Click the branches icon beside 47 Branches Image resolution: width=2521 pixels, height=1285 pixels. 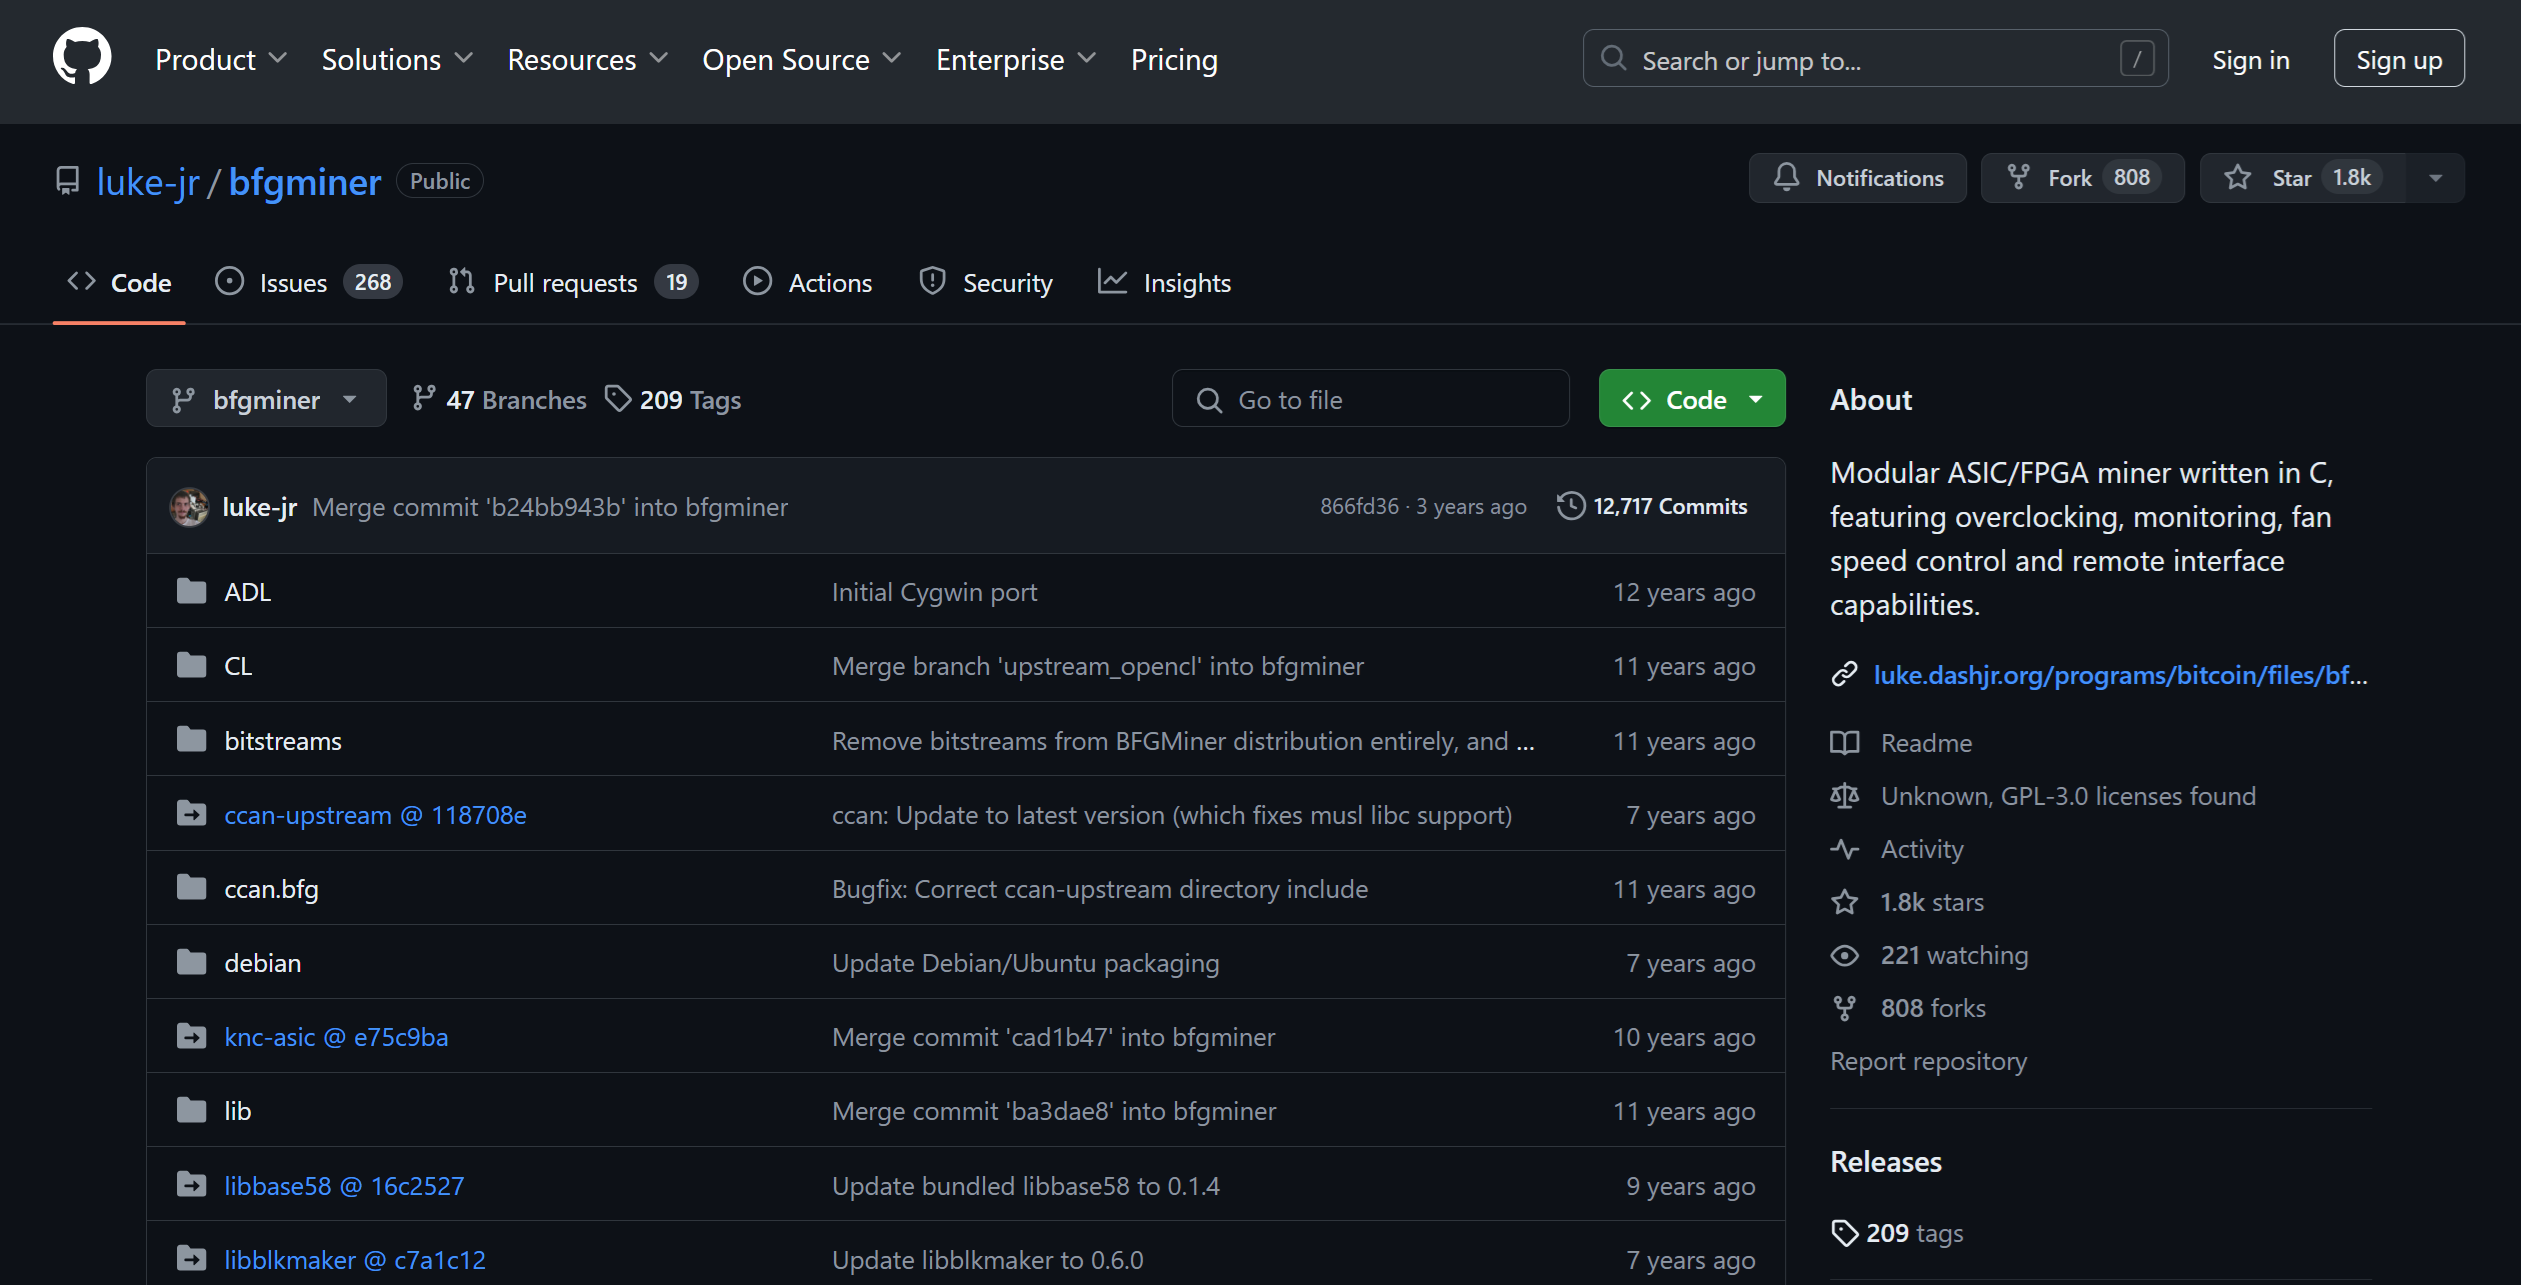[x=424, y=399]
